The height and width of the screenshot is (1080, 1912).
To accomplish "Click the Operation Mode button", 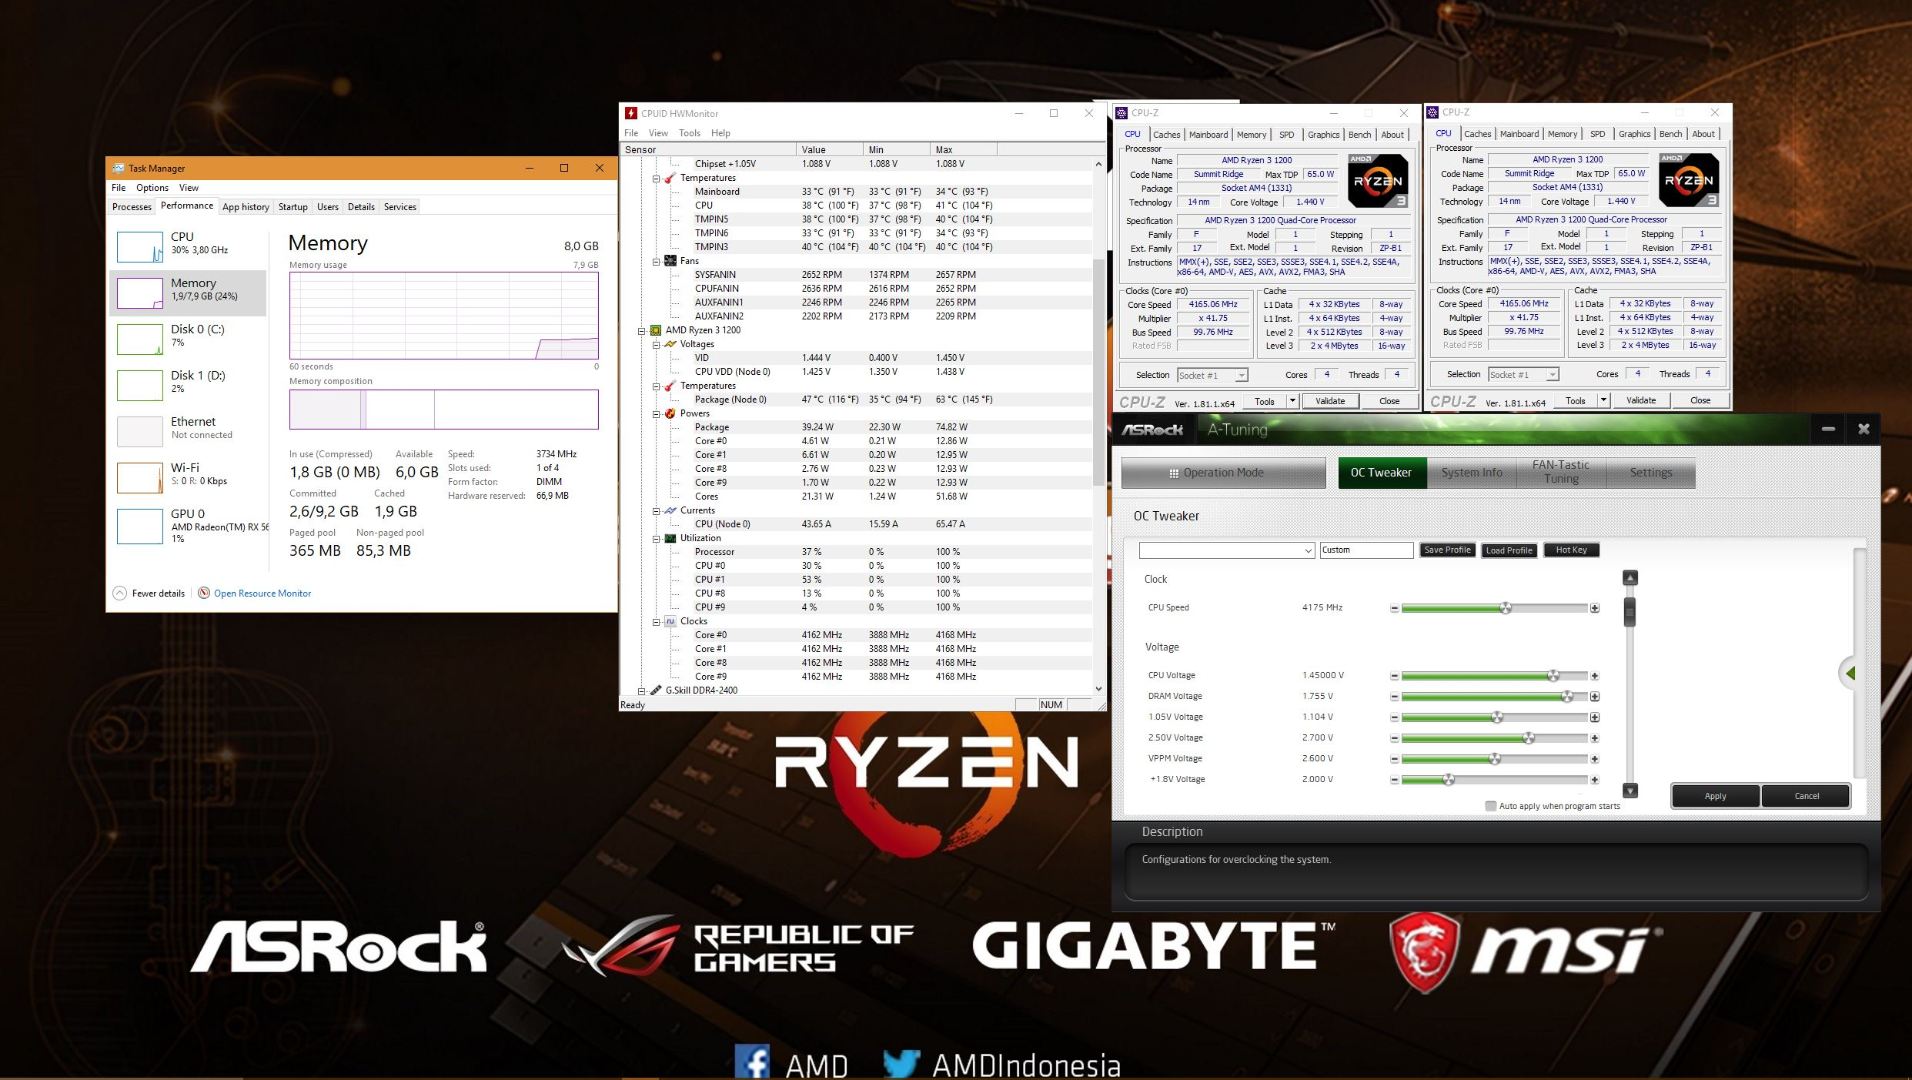I will [1223, 473].
